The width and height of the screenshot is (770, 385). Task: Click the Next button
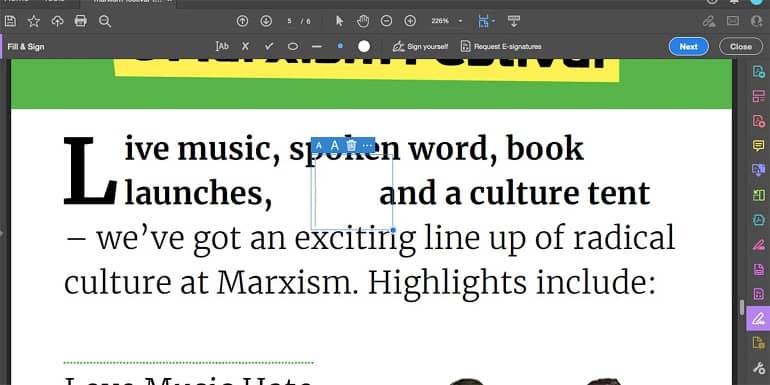(688, 47)
